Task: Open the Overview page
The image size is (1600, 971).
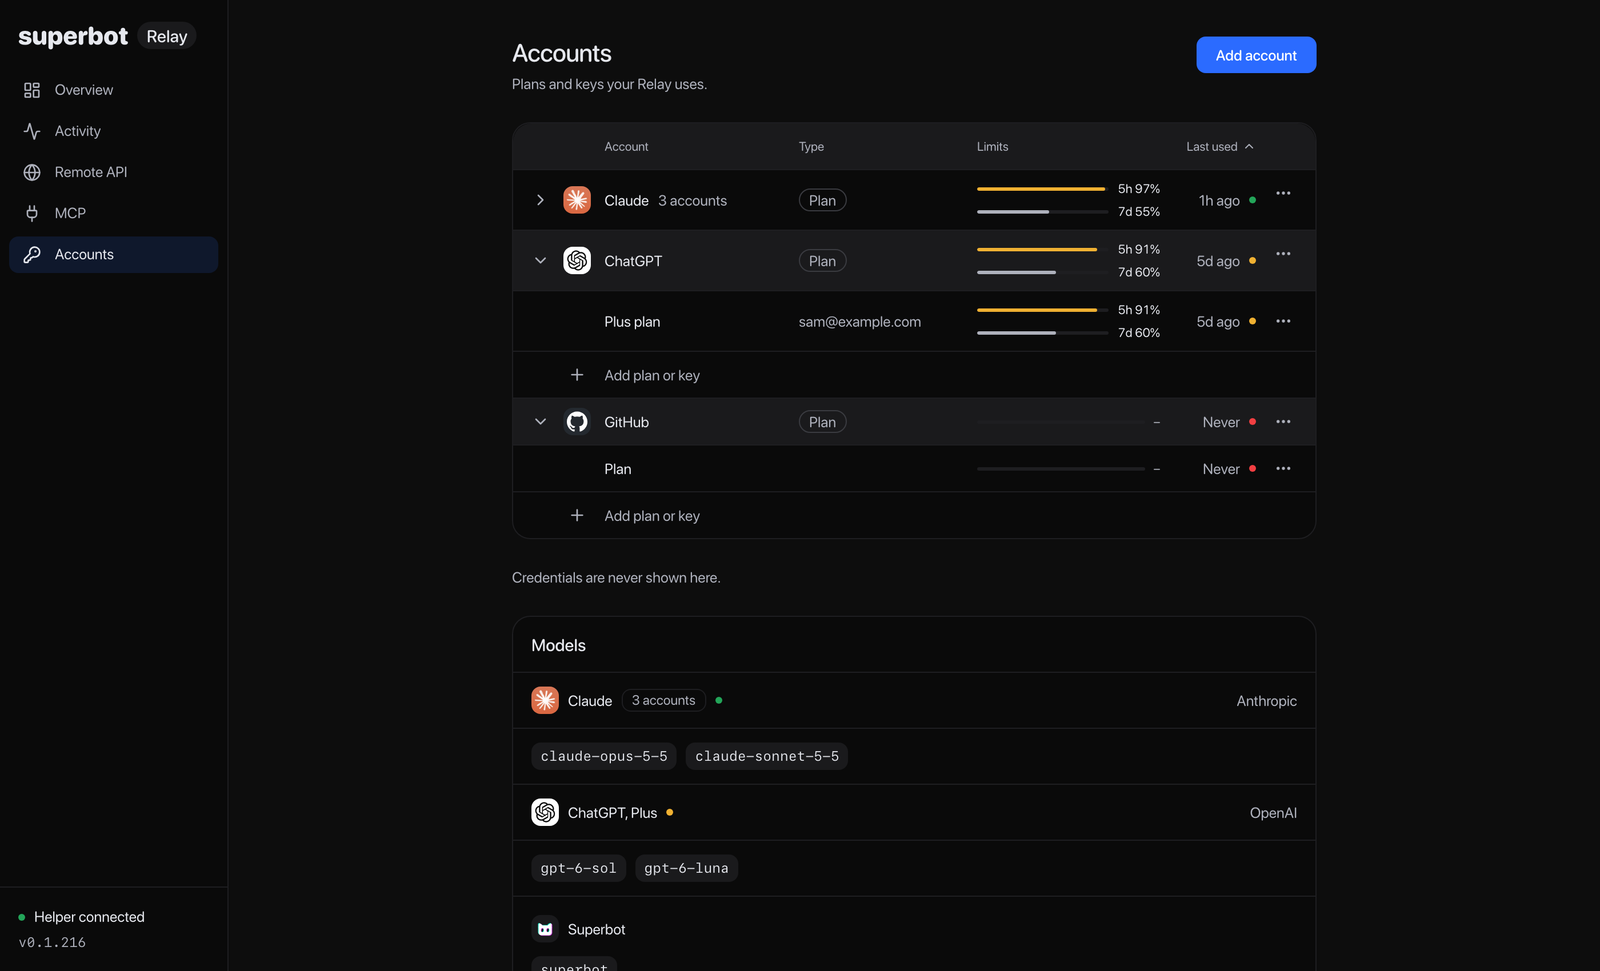Action: tap(114, 90)
